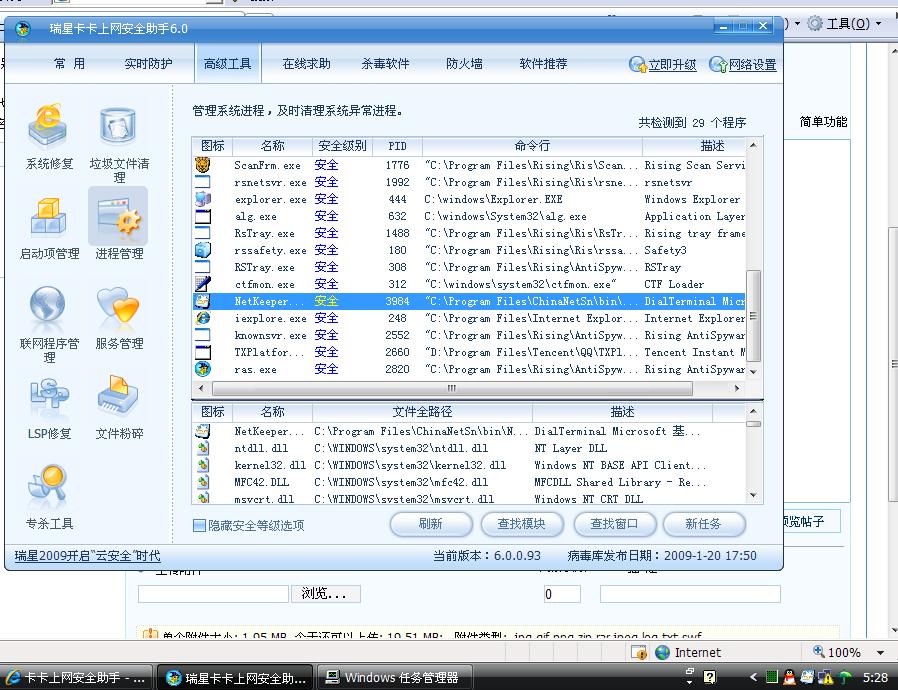Open the LSP修复 repair tool
Image resolution: width=898 pixels, height=690 pixels.
tap(49, 395)
